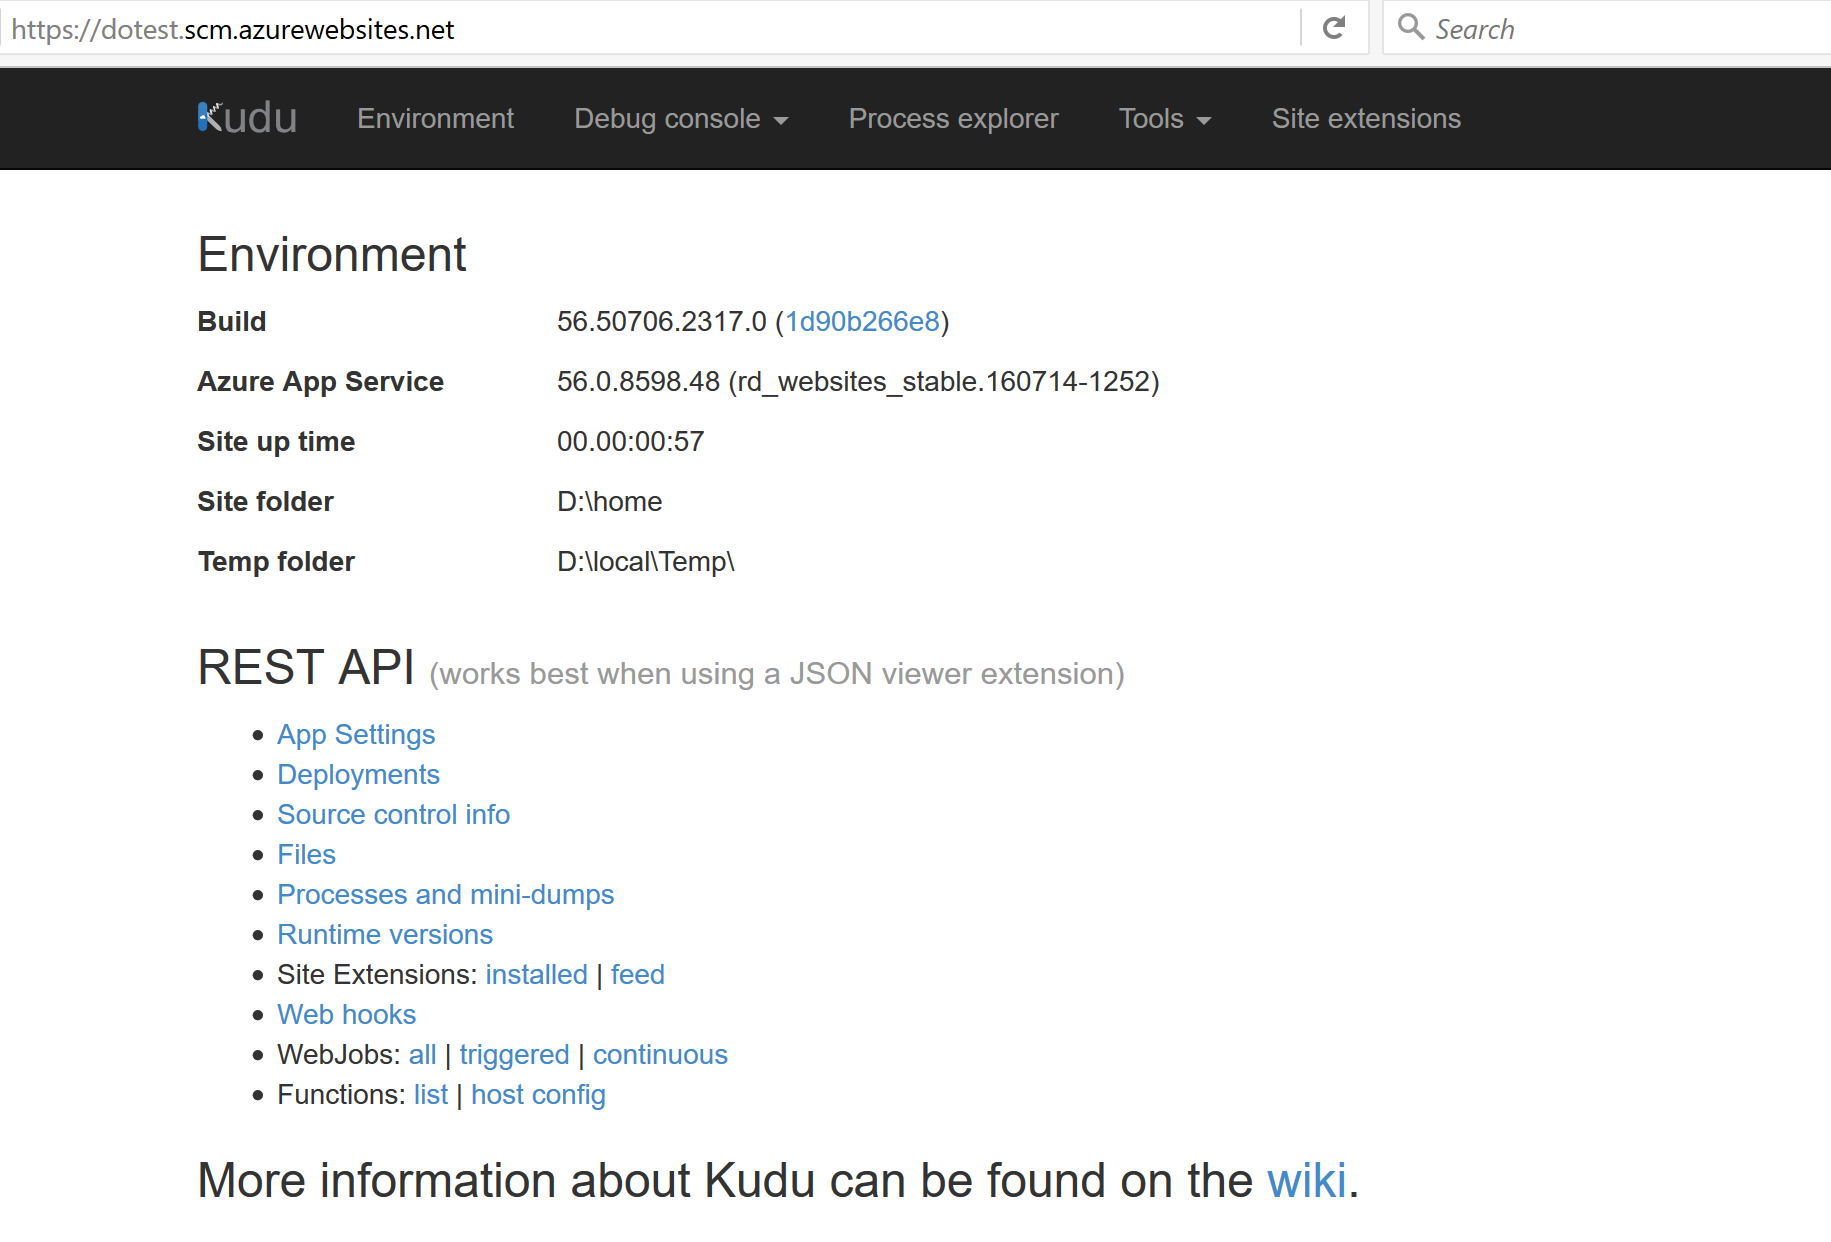
Task: Open Functions list link
Action: point(431,1094)
